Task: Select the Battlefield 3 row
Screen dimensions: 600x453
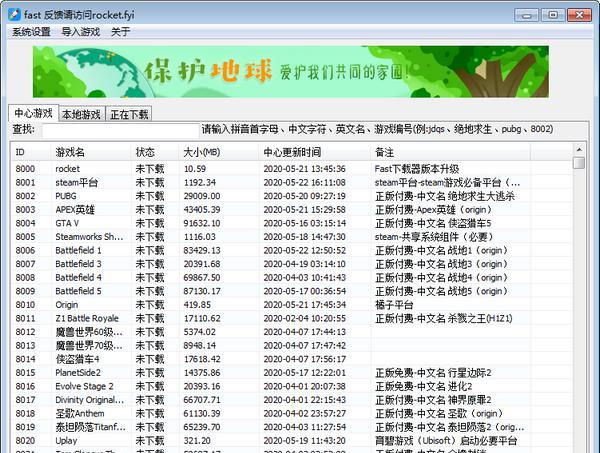Action: (x=292, y=264)
